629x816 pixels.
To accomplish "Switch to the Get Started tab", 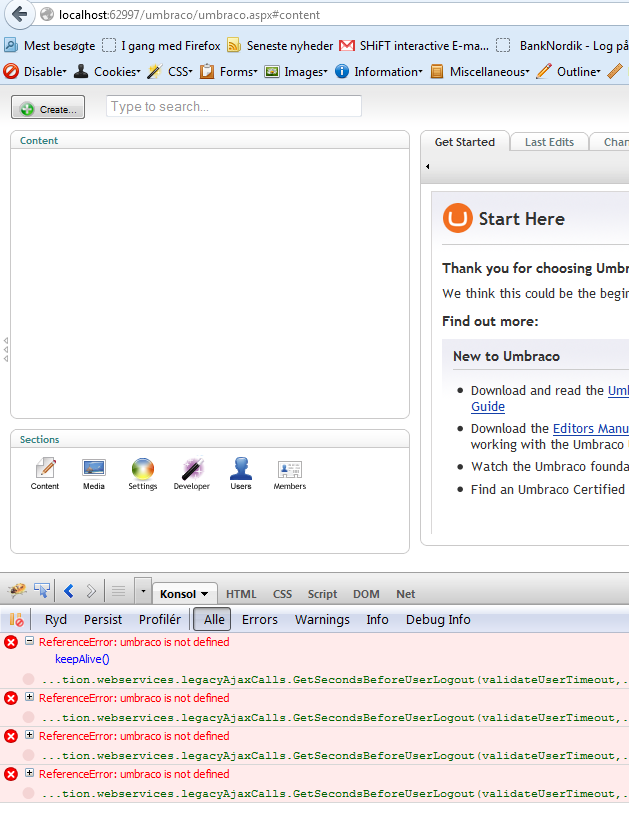I will pos(465,142).
